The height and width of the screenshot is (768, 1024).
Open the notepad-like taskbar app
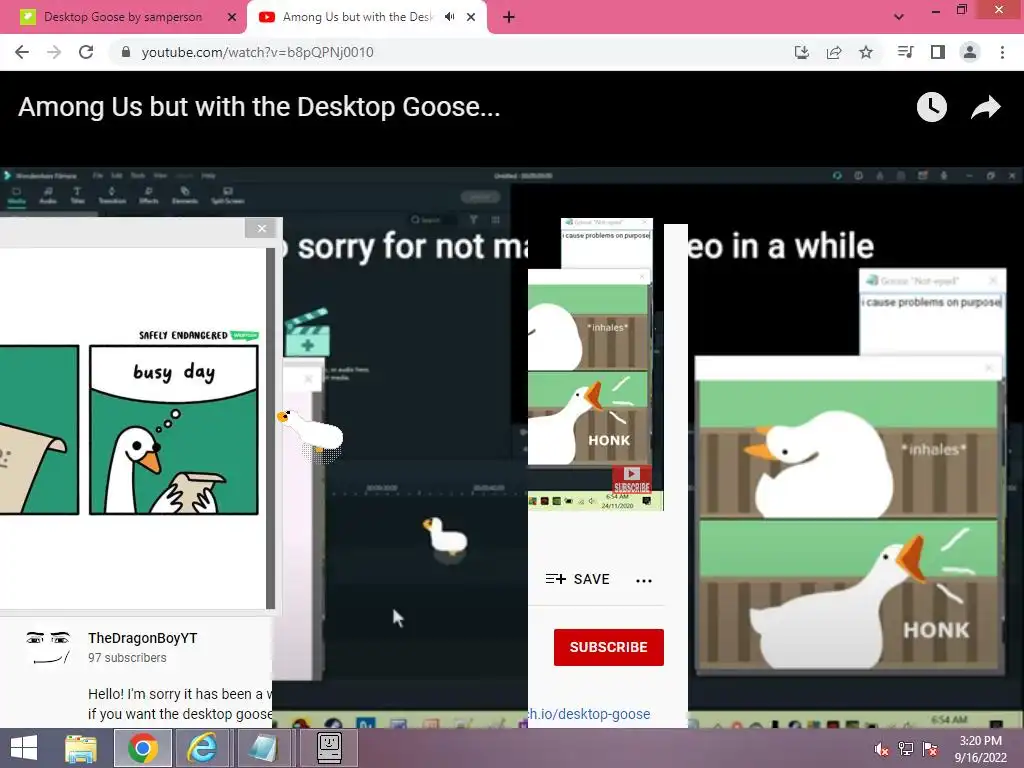pyautogui.click(x=263, y=748)
